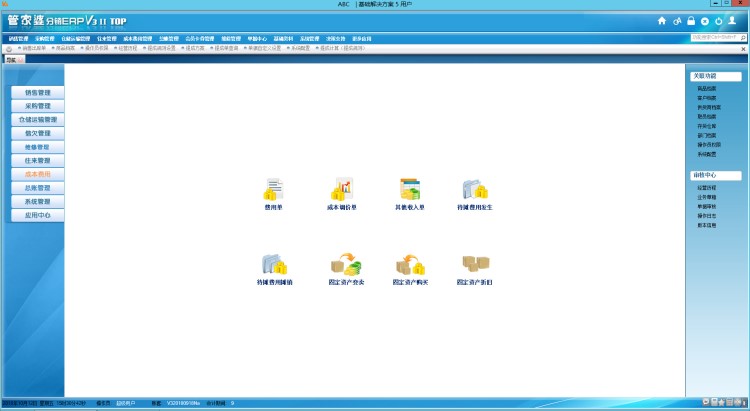Select 维修管理 button in left sidebar
Viewport: 750px width, 411px height.
(37, 147)
